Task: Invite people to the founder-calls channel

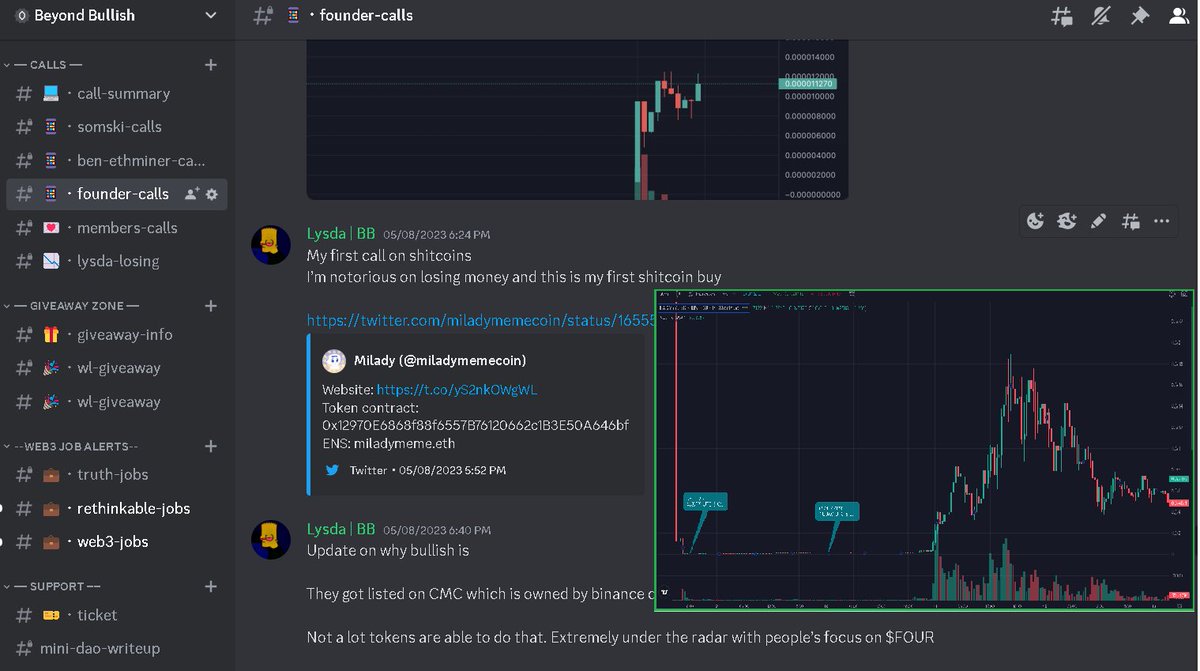Action: point(192,194)
